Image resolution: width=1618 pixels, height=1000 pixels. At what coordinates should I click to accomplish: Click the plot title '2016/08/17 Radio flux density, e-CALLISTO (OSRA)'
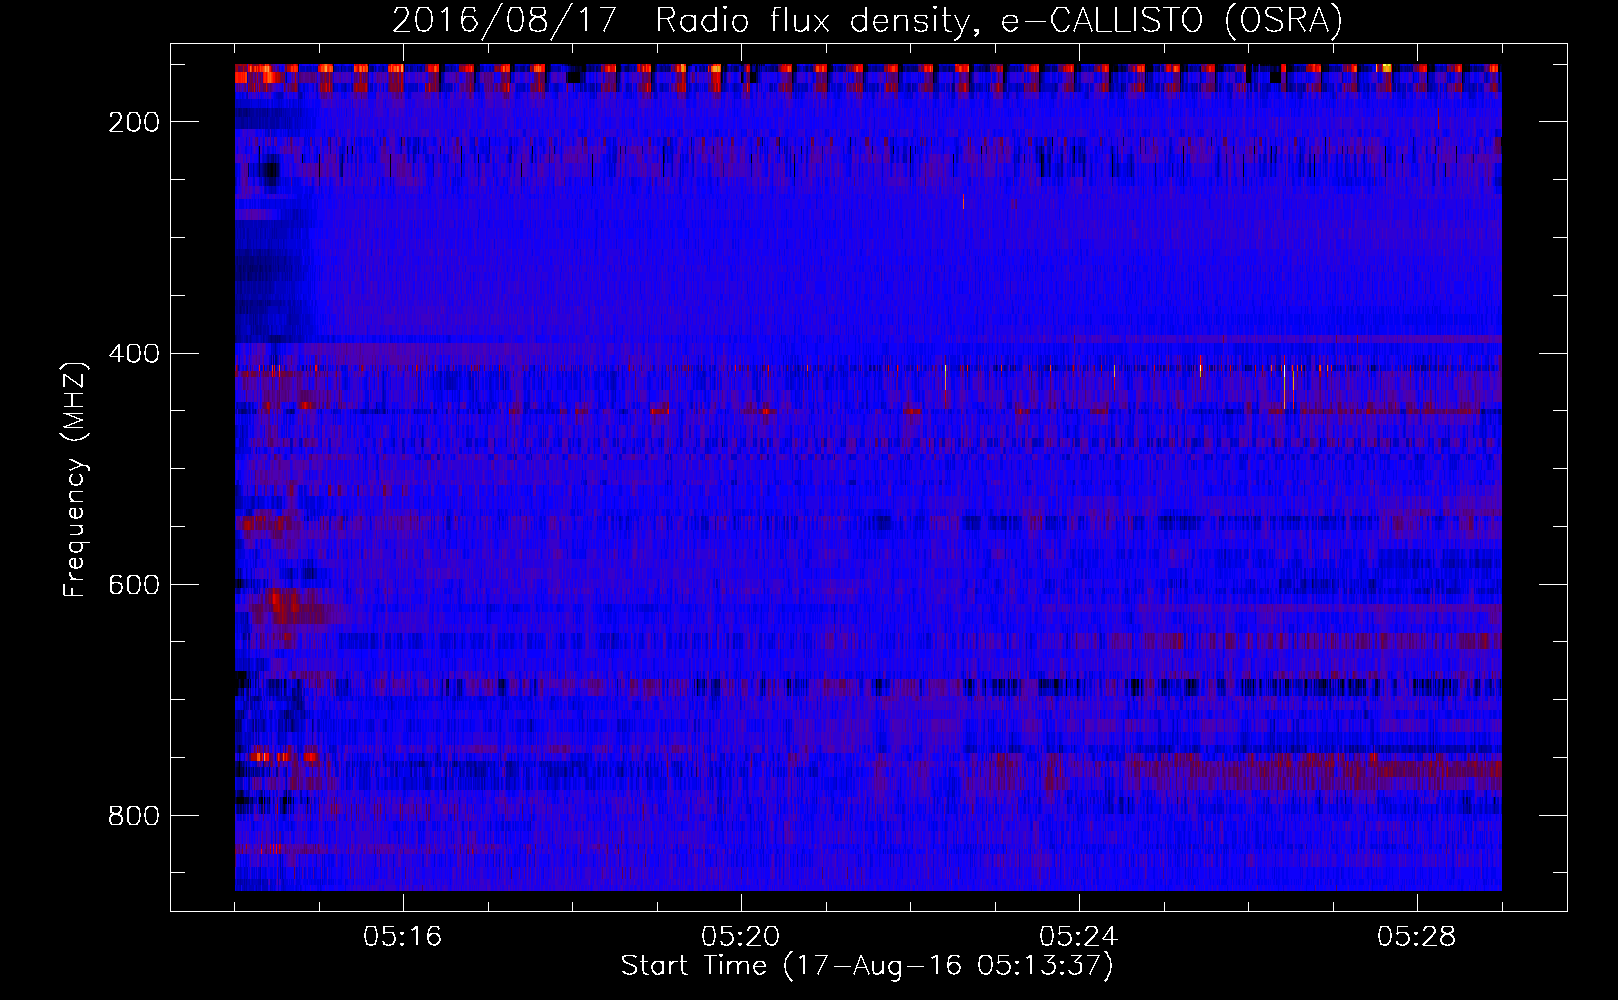tap(867, 21)
